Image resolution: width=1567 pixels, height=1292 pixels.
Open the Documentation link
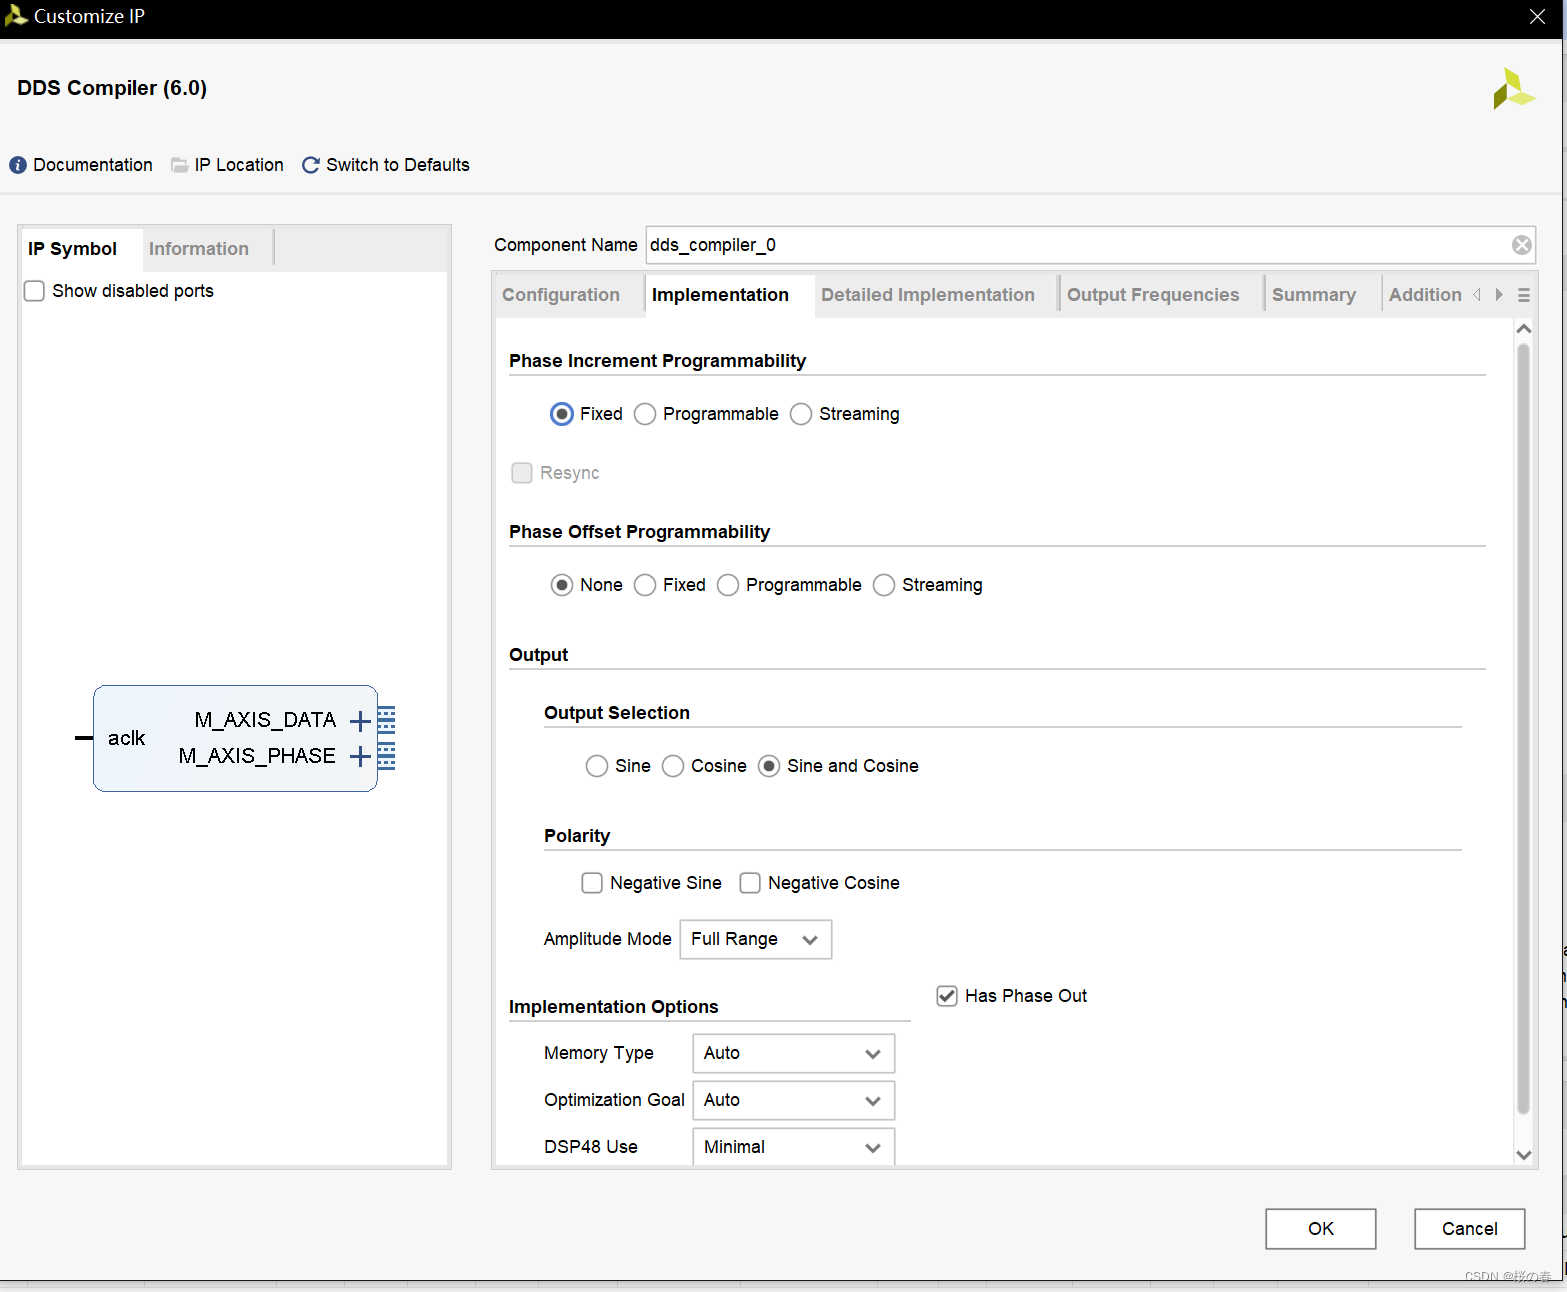(93, 165)
